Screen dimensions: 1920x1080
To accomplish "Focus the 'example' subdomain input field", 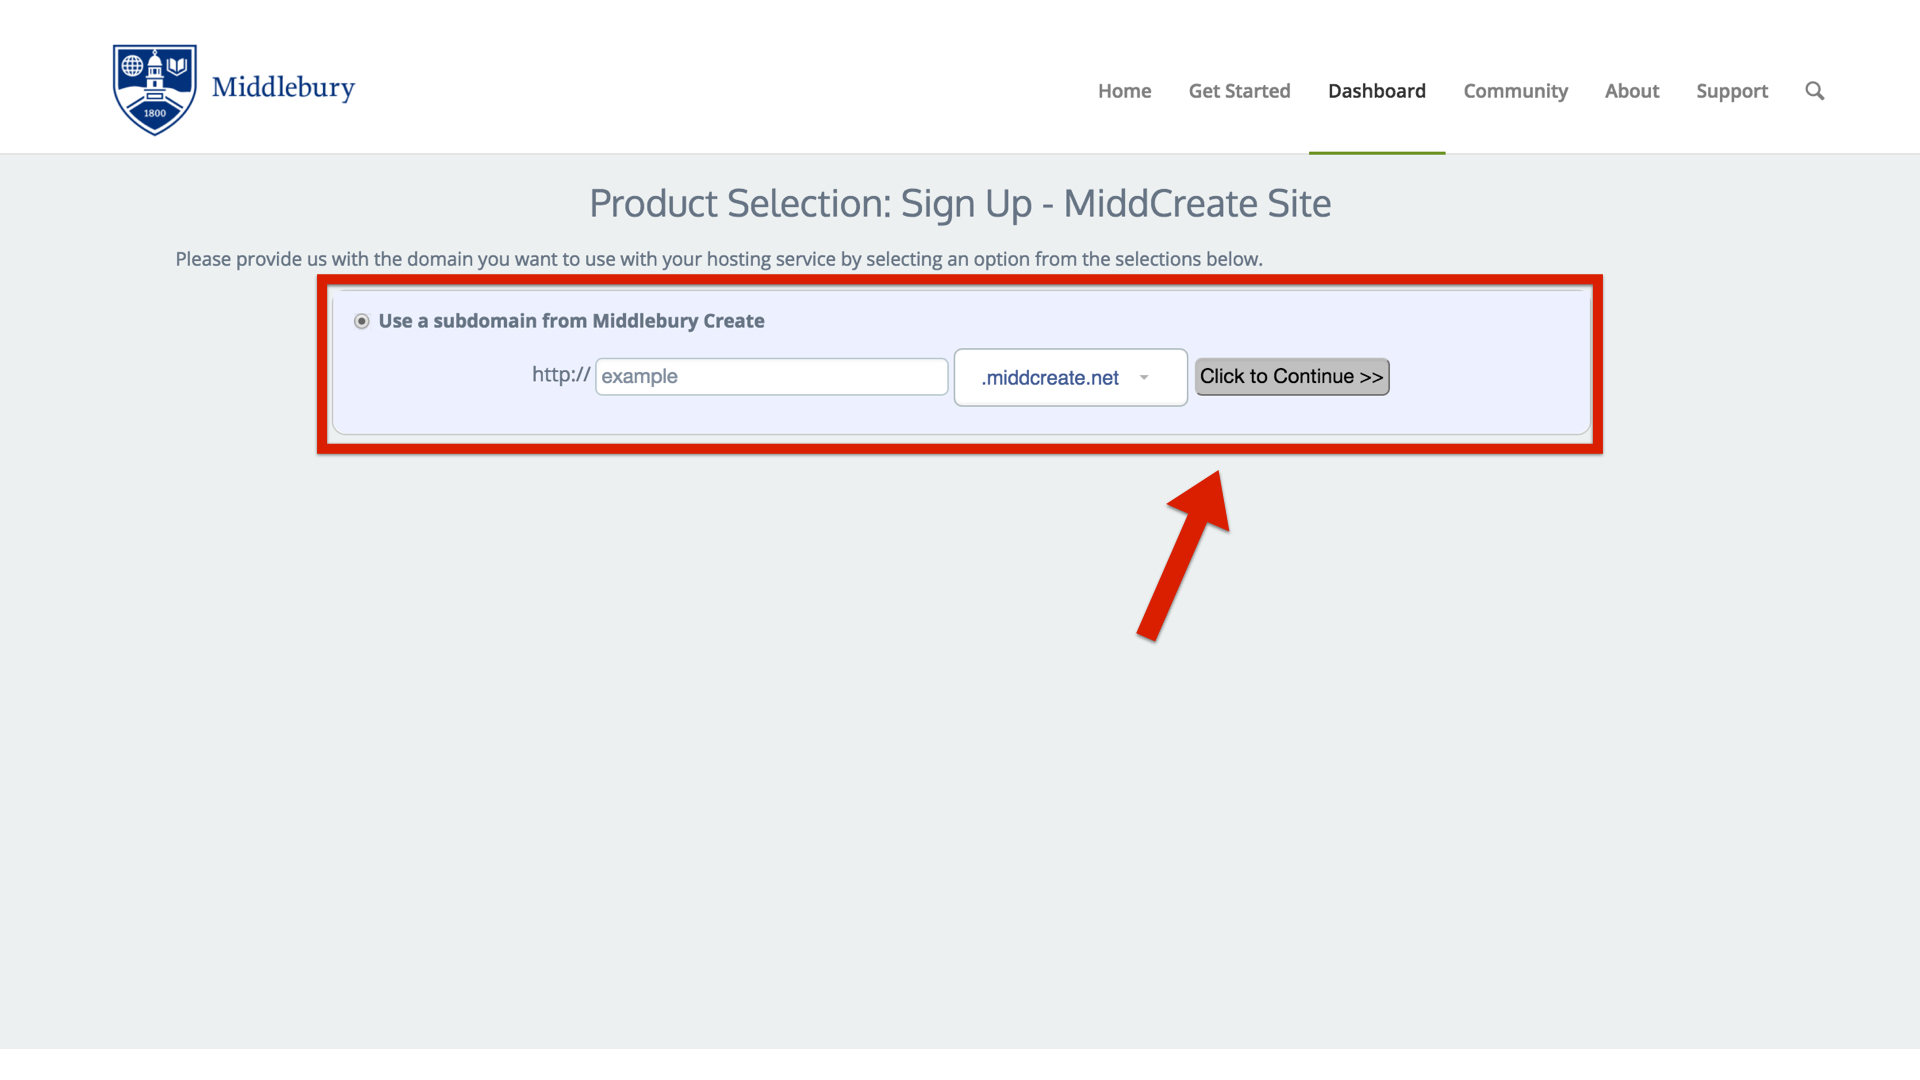I will [771, 377].
